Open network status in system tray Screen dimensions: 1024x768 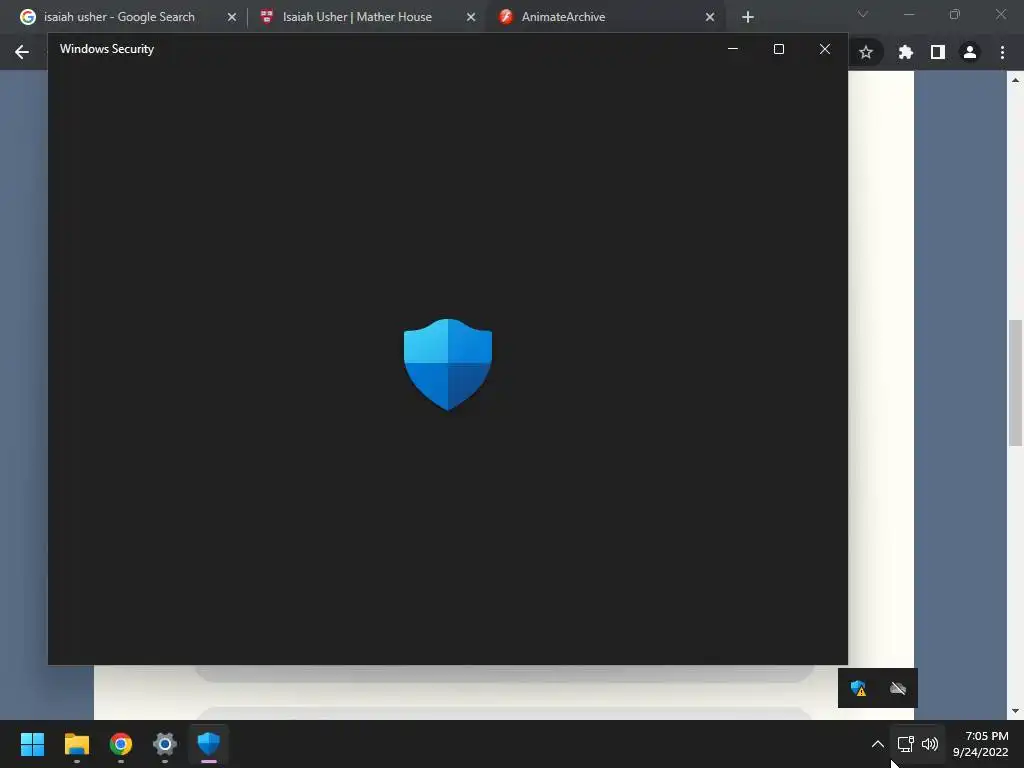point(905,744)
